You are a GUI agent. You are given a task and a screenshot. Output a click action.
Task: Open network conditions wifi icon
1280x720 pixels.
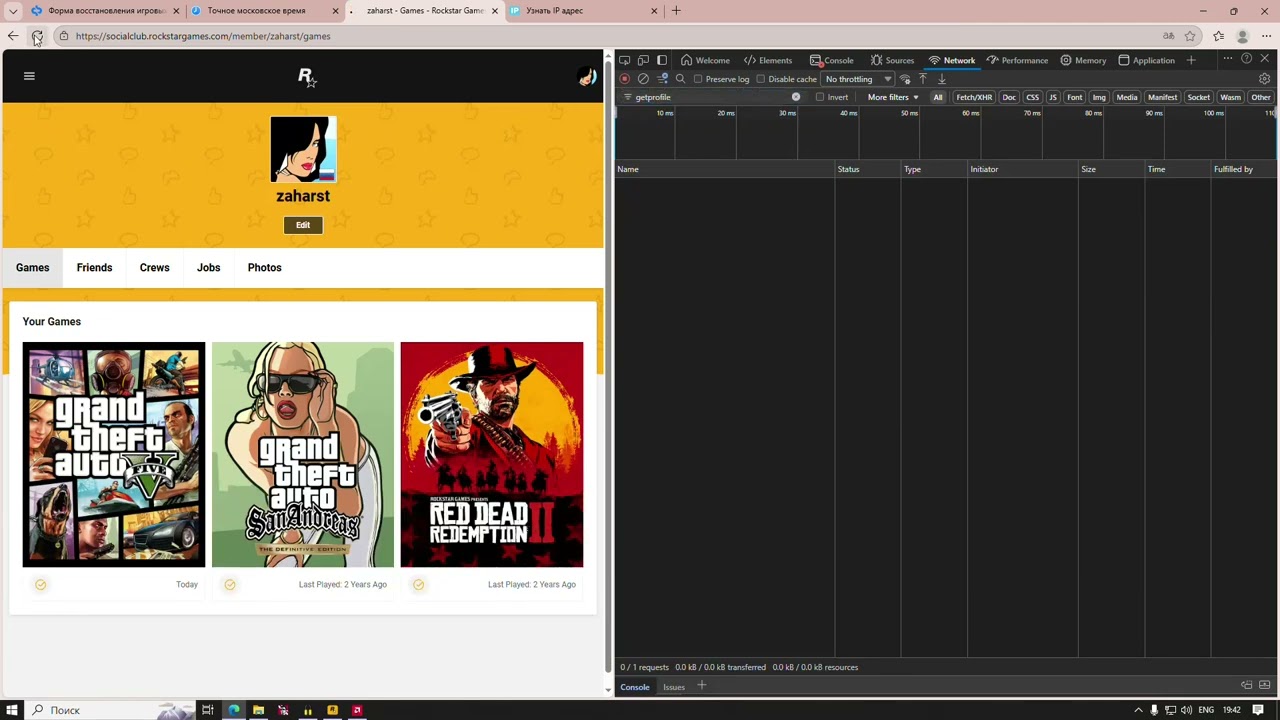pos(905,79)
